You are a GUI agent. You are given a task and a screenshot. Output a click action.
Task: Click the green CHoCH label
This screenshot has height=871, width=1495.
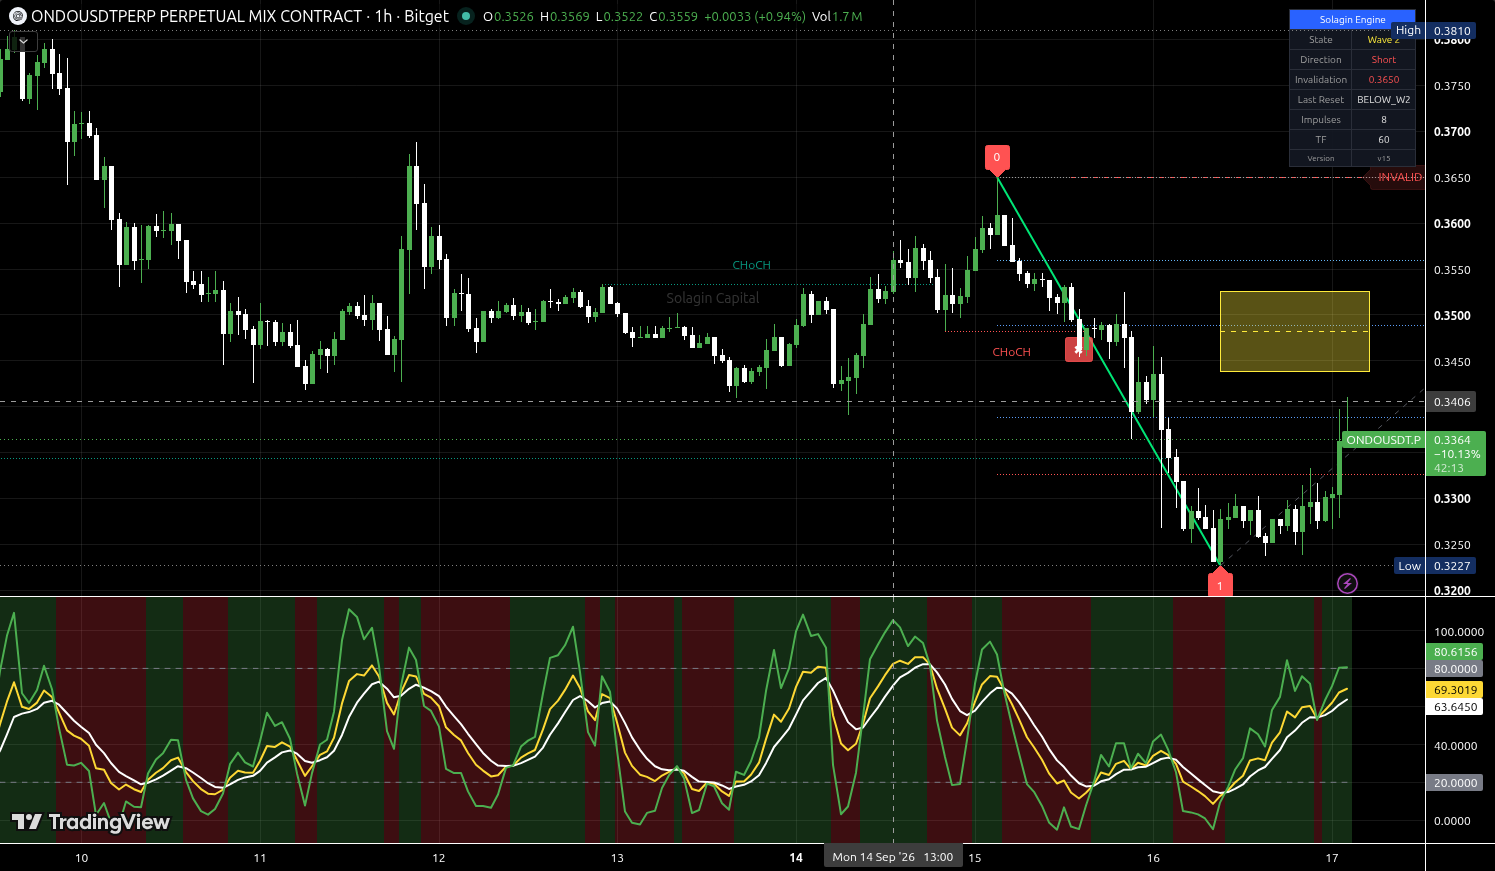point(752,265)
